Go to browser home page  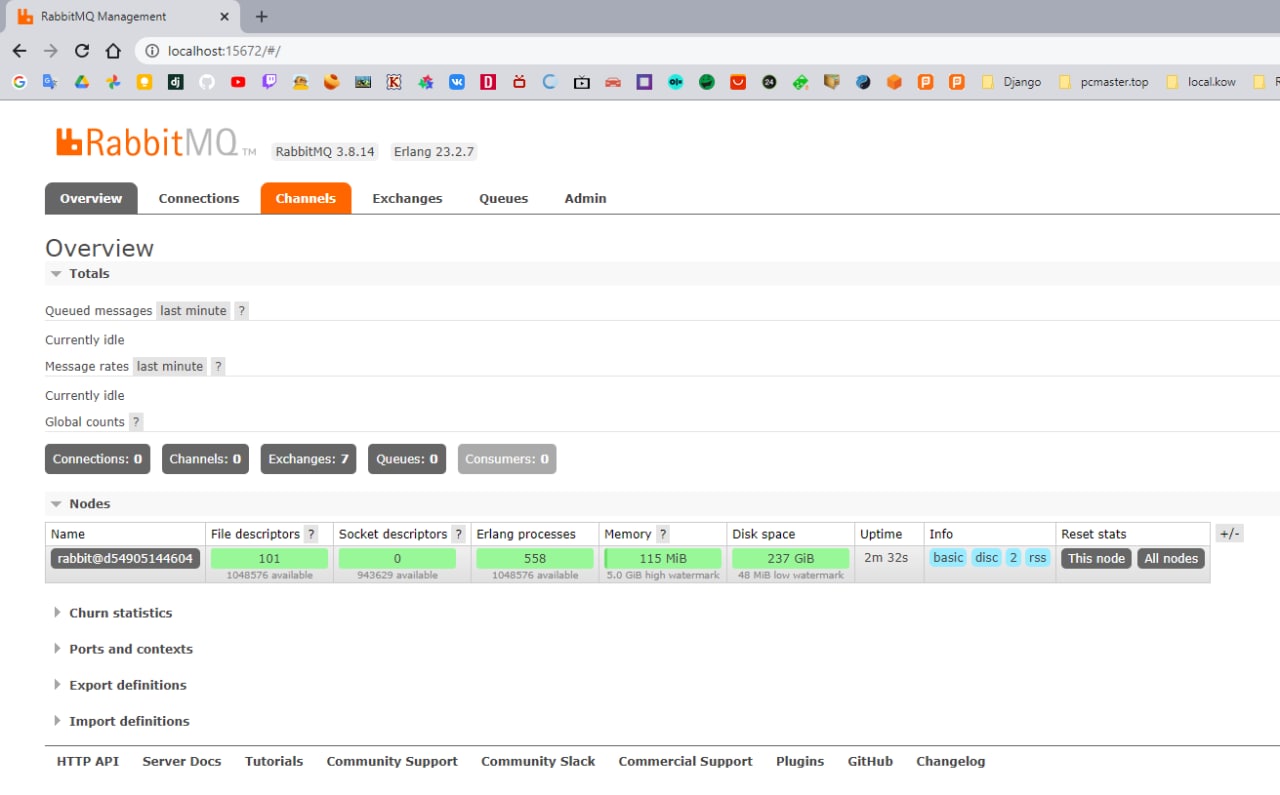[x=113, y=50]
